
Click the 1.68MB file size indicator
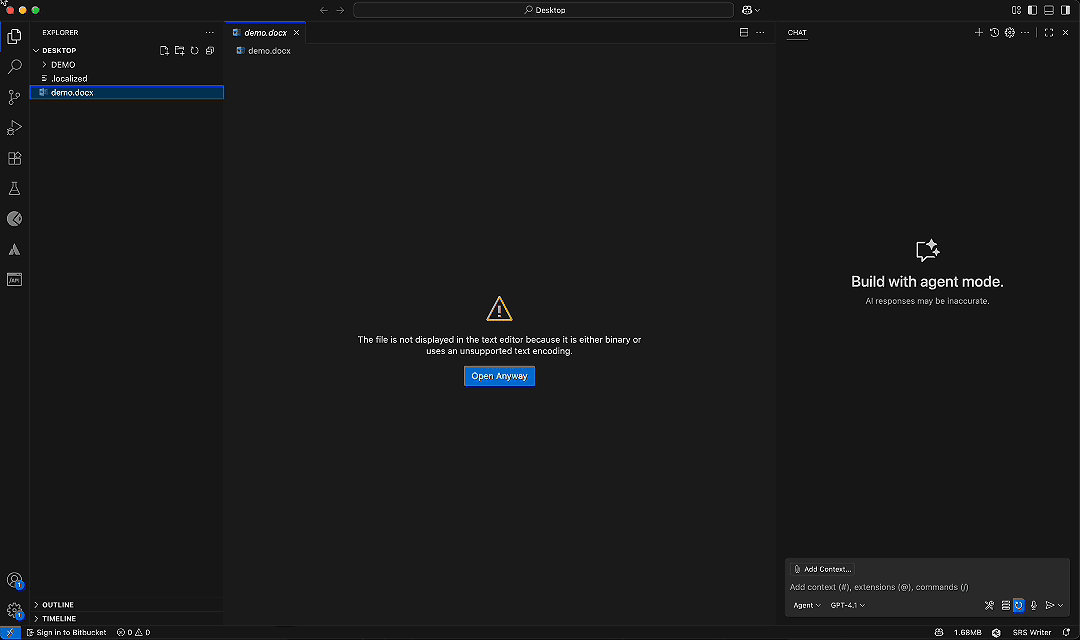coord(968,632)
